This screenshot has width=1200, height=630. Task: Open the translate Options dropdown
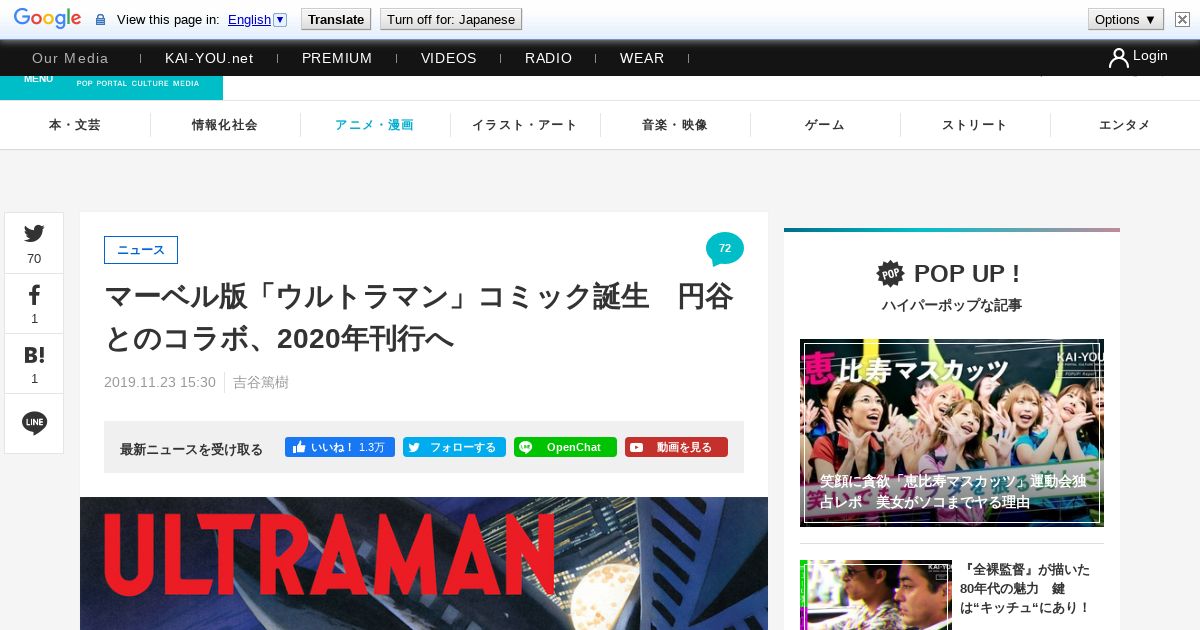(1126, 19)
